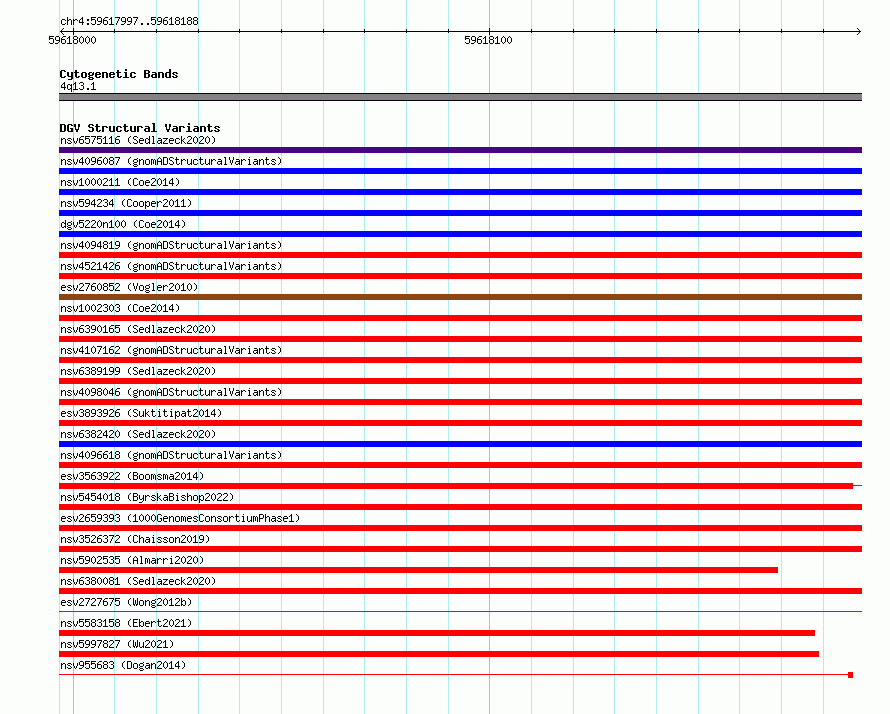Open variant nsv4096087 (gnomADStructuralVariants)
Image resolution: width=890 pixels, height=714 pixels.
[x=171, y=161]
